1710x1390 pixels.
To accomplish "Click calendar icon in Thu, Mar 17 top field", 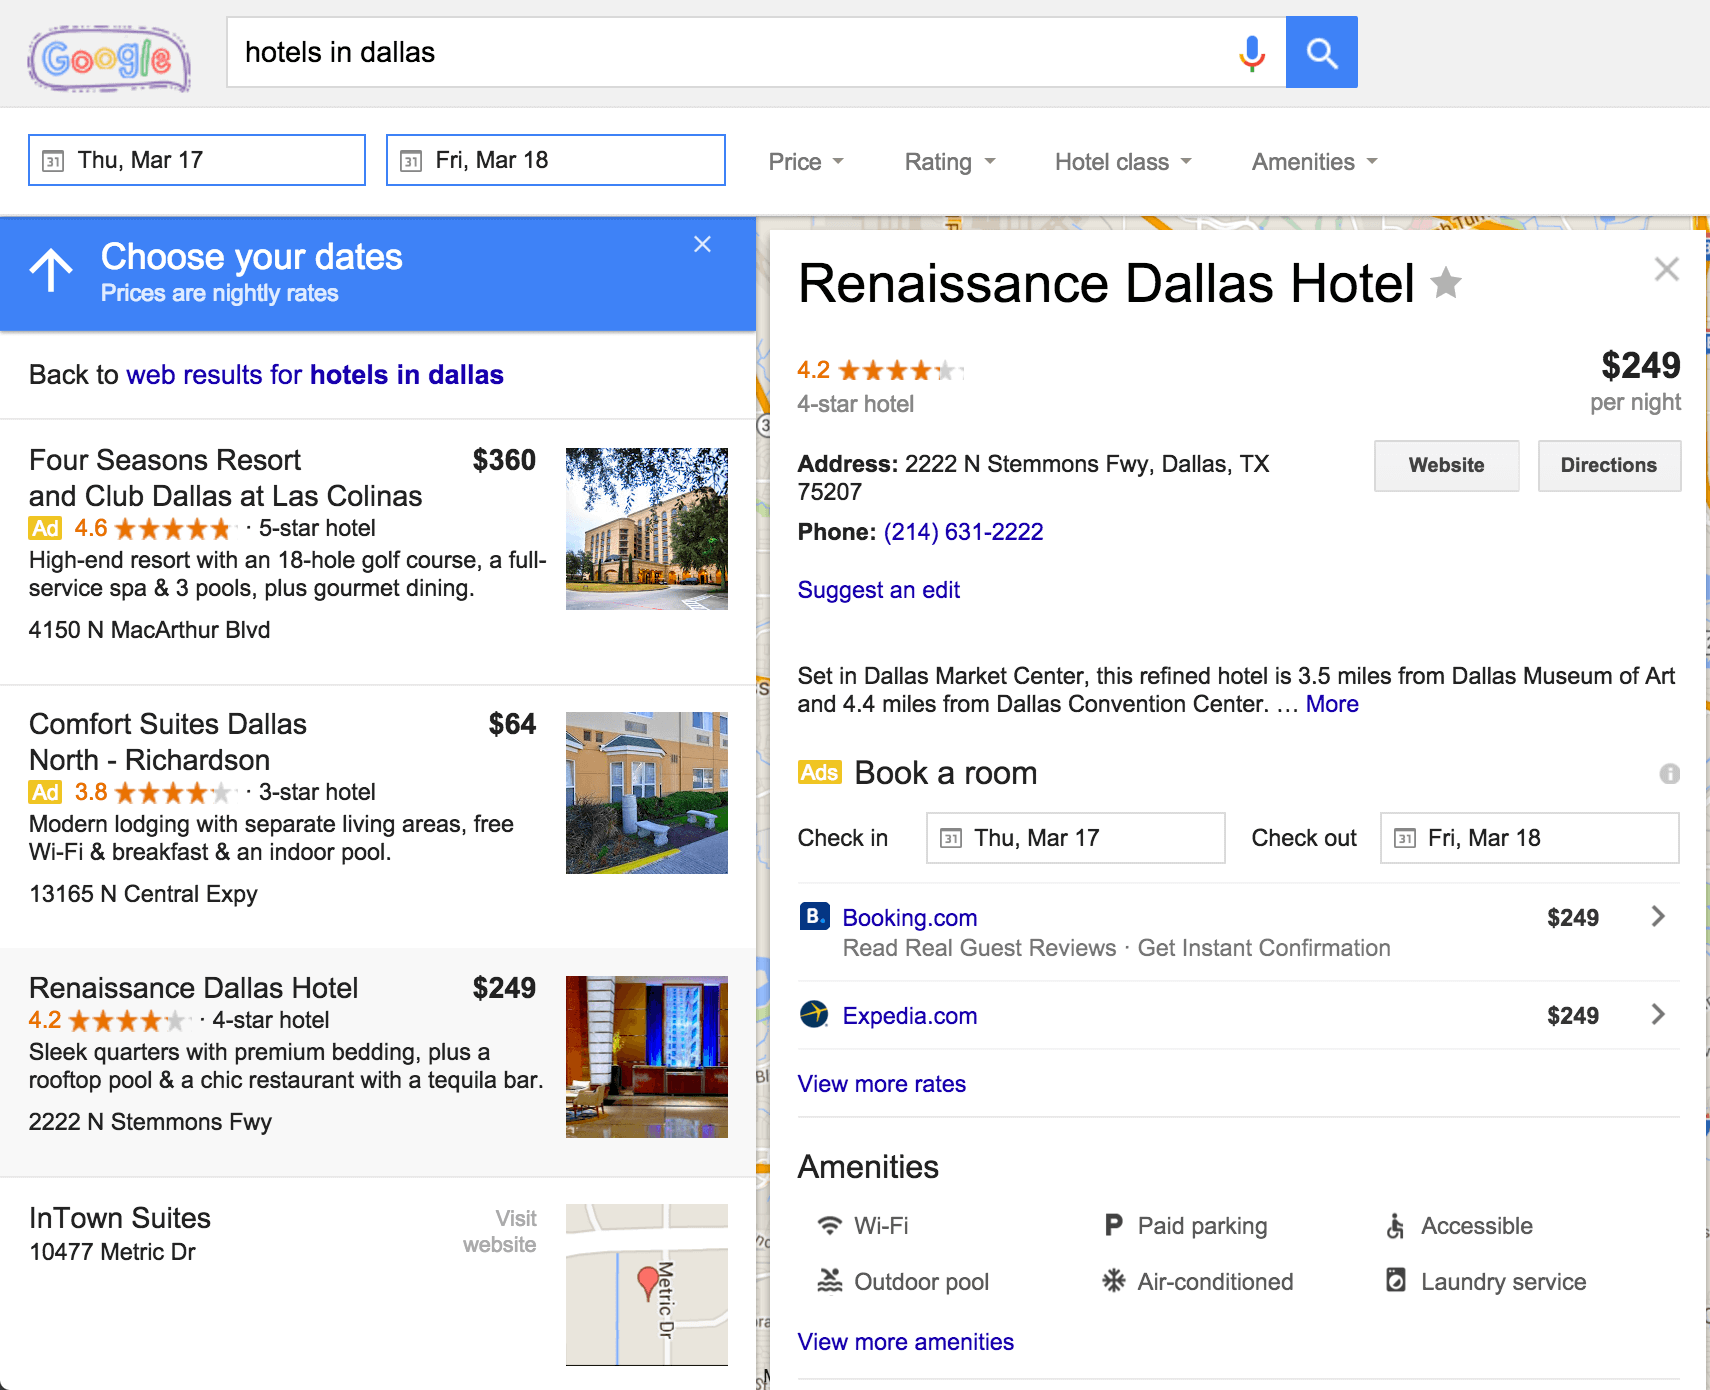I will [x=53, y=161].
